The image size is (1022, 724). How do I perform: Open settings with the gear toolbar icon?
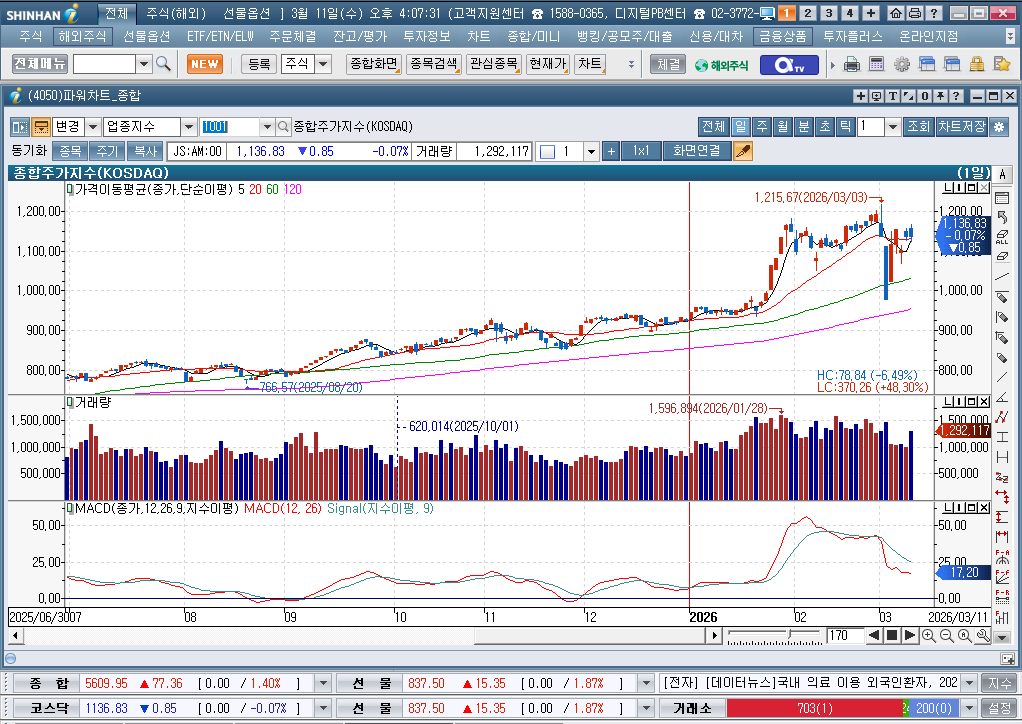[901, 64]
